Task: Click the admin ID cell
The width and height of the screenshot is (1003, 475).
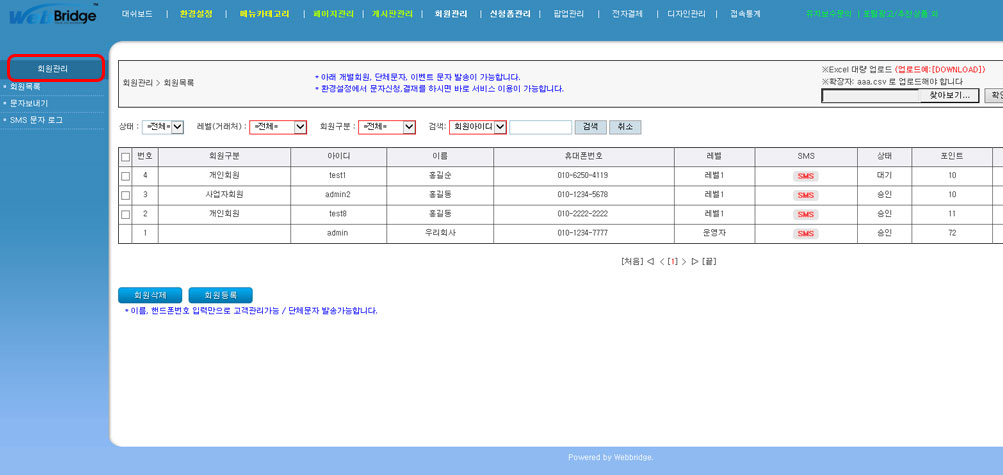Action: [x=337, y=233]
